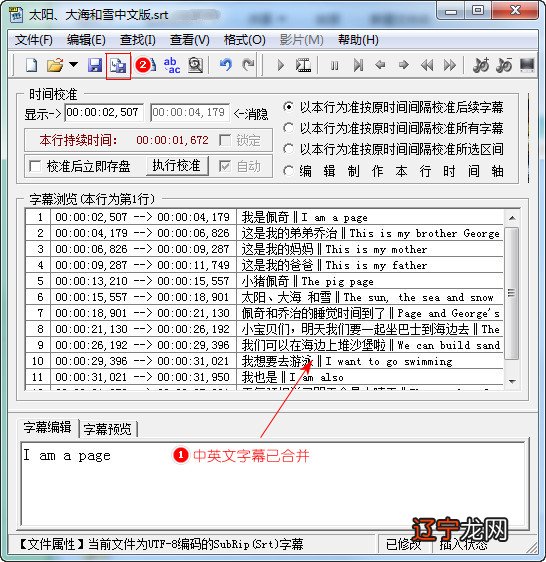This screenshot has width=546, height=562.
Task: Select subtitle row 11 我也是
Action: pos(265,377)
